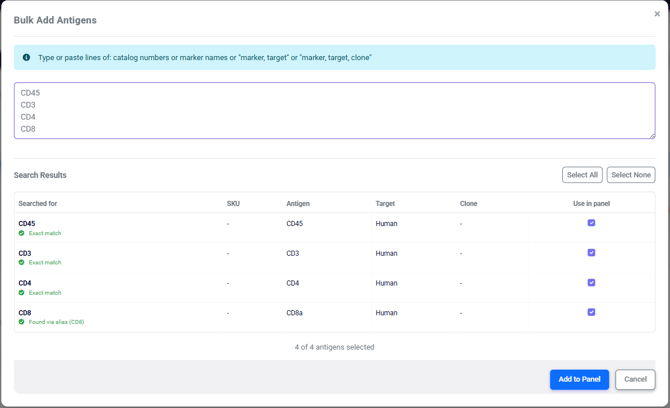Click the green check icon under CD8
This screenshot has width=670, height=408.
pyautogui.click(x=21, y=322)
